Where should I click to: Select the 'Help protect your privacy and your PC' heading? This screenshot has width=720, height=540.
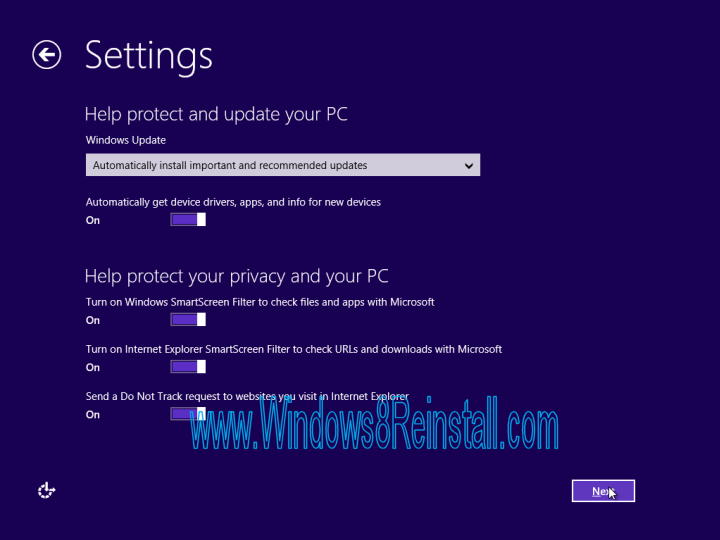point(236,276)
